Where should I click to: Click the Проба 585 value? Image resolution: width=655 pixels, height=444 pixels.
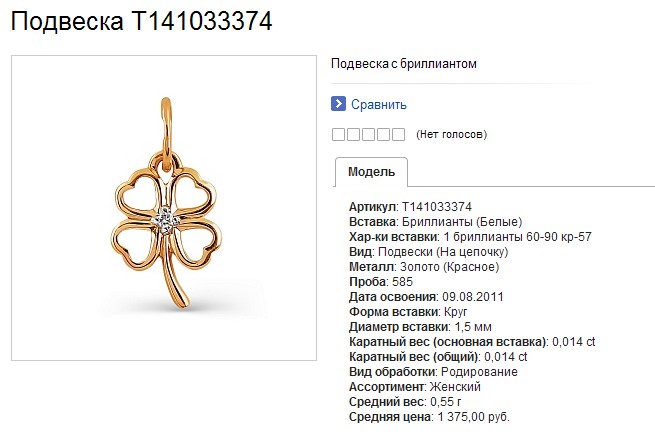402,282
